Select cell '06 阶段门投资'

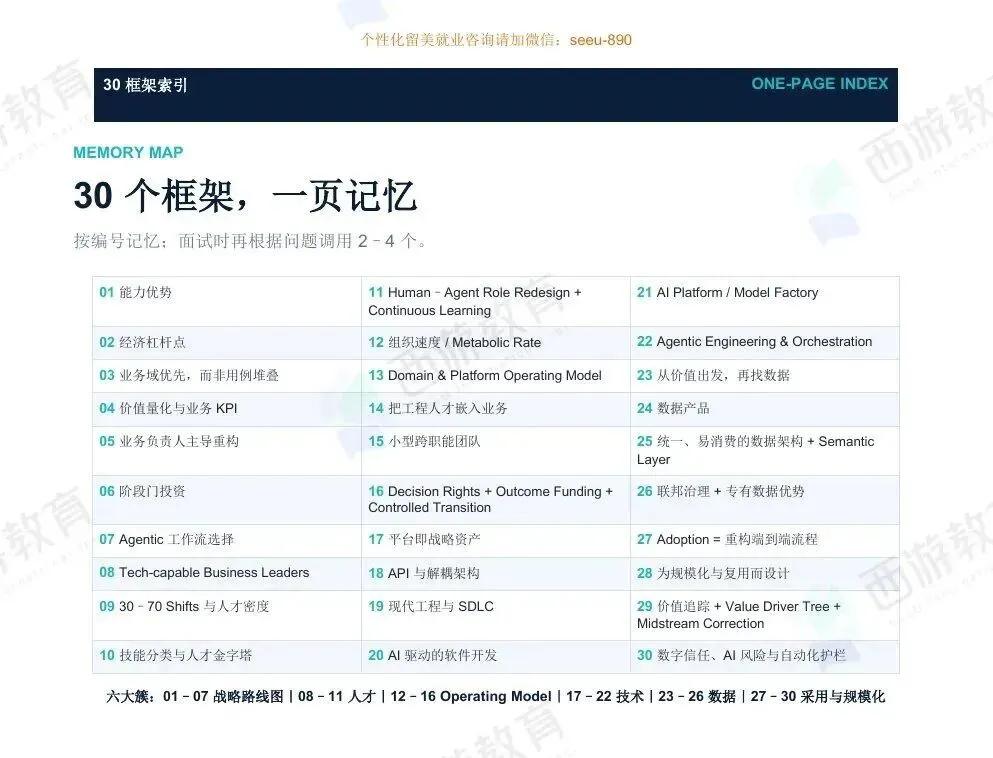pos(227,500)
